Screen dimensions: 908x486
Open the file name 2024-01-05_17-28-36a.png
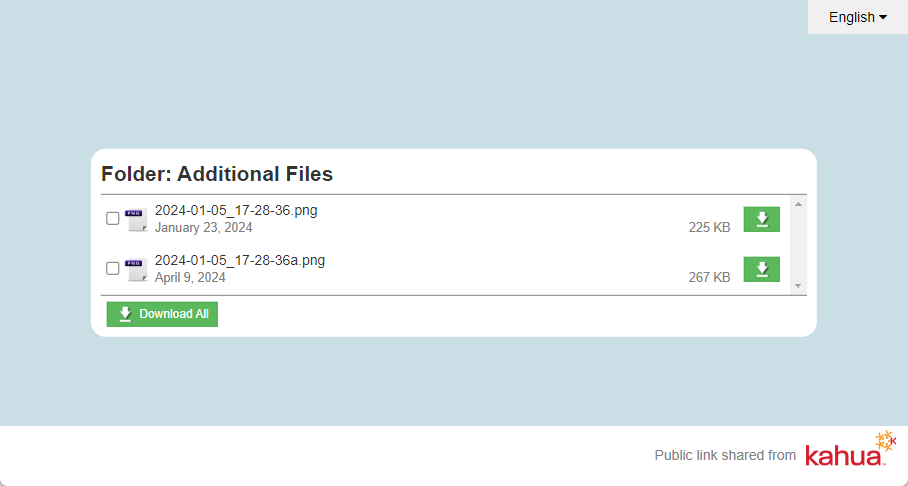pyautogui.click(x=240, y=260)
